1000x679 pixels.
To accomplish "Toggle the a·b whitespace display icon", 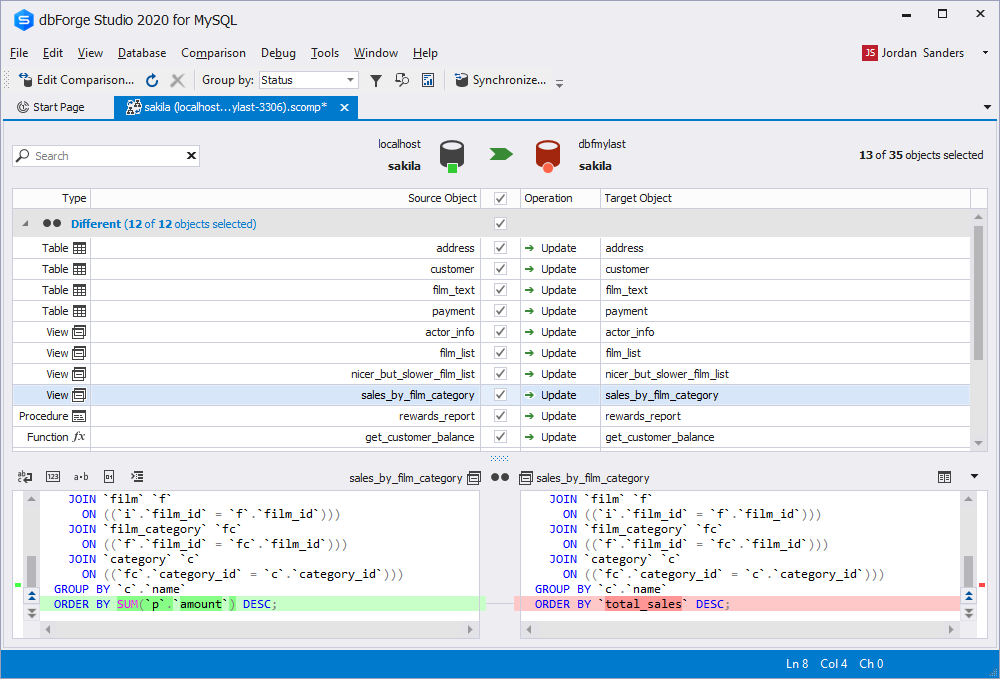I will 81,476.
